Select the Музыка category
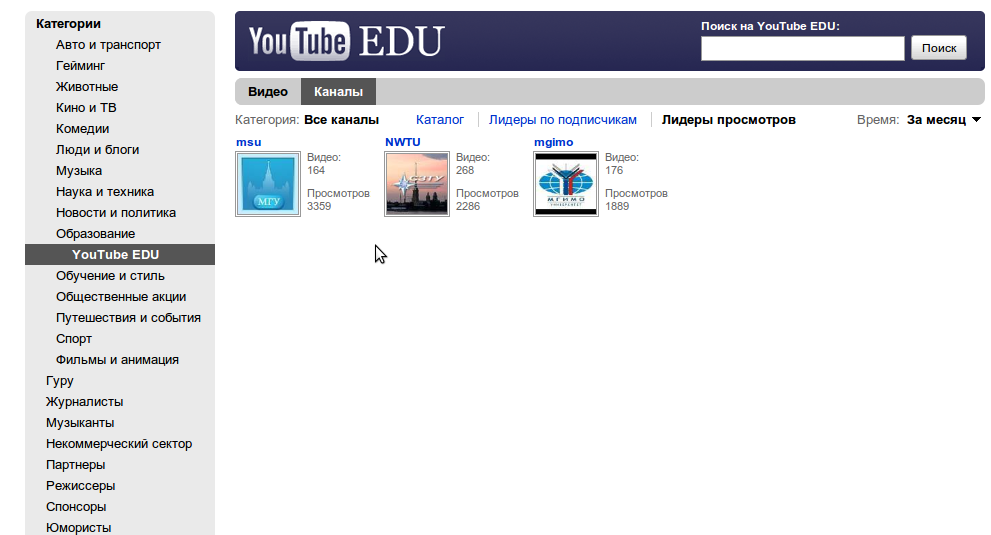The width and height of the screenshot is (991, 535). click(x=78, y=171)
